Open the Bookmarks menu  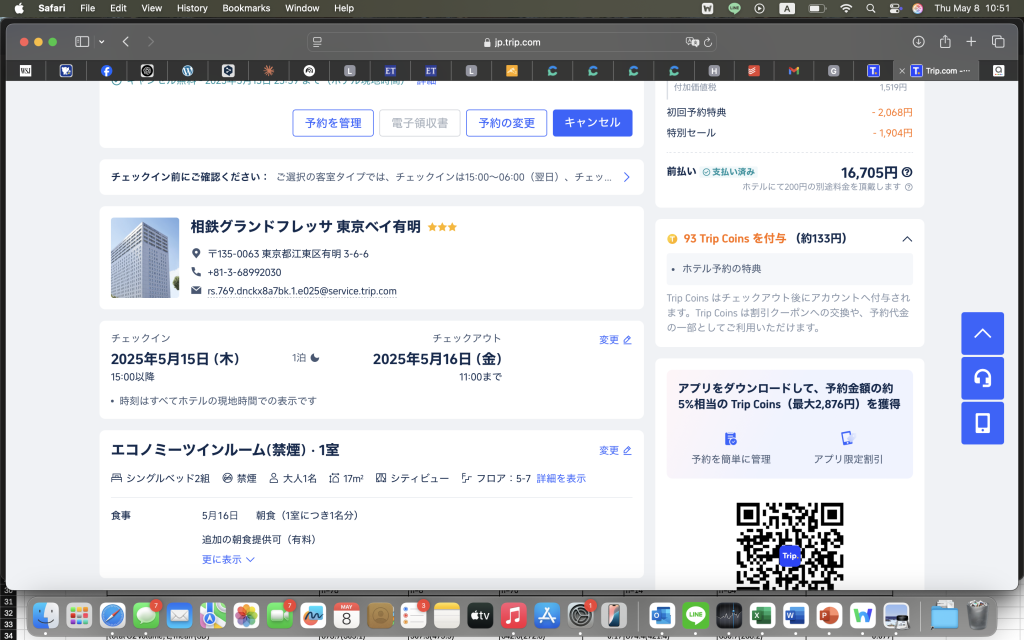click(246, 8)
